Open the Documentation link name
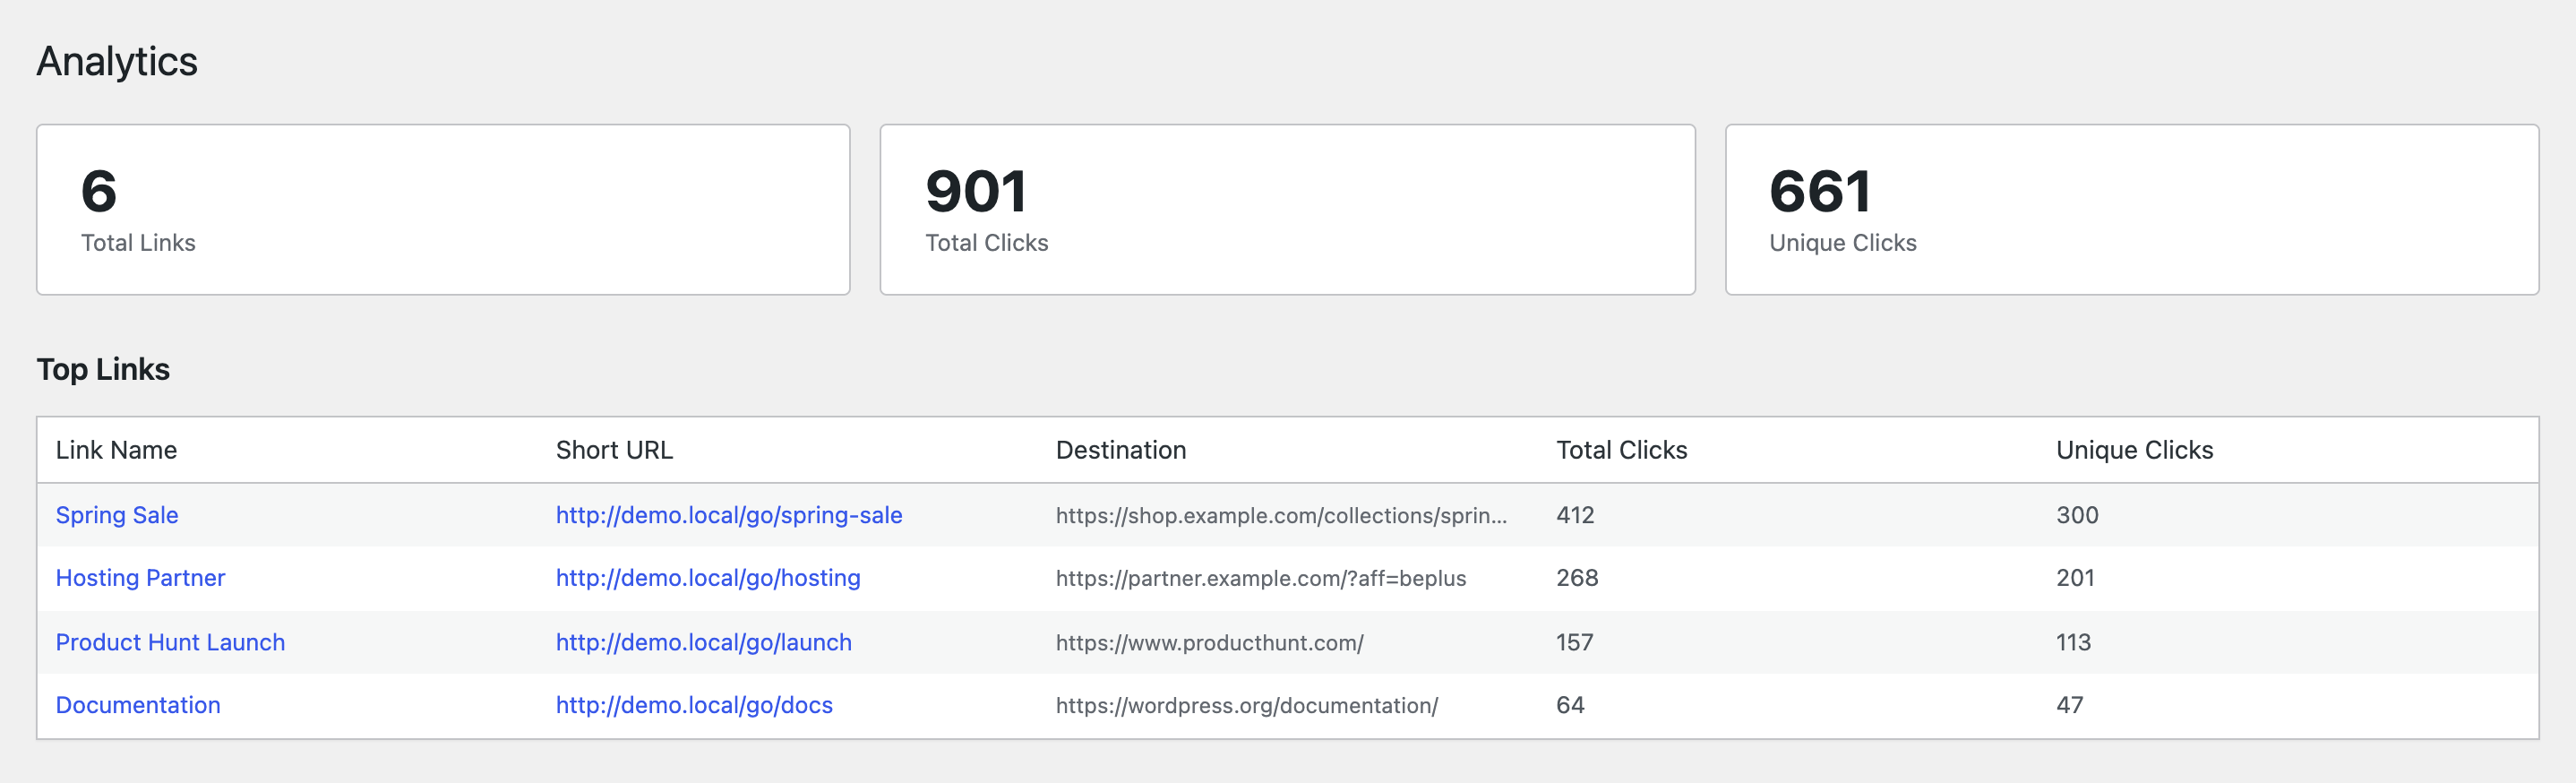Viewport: 2576px width, 783px height. tap(138, 705)
